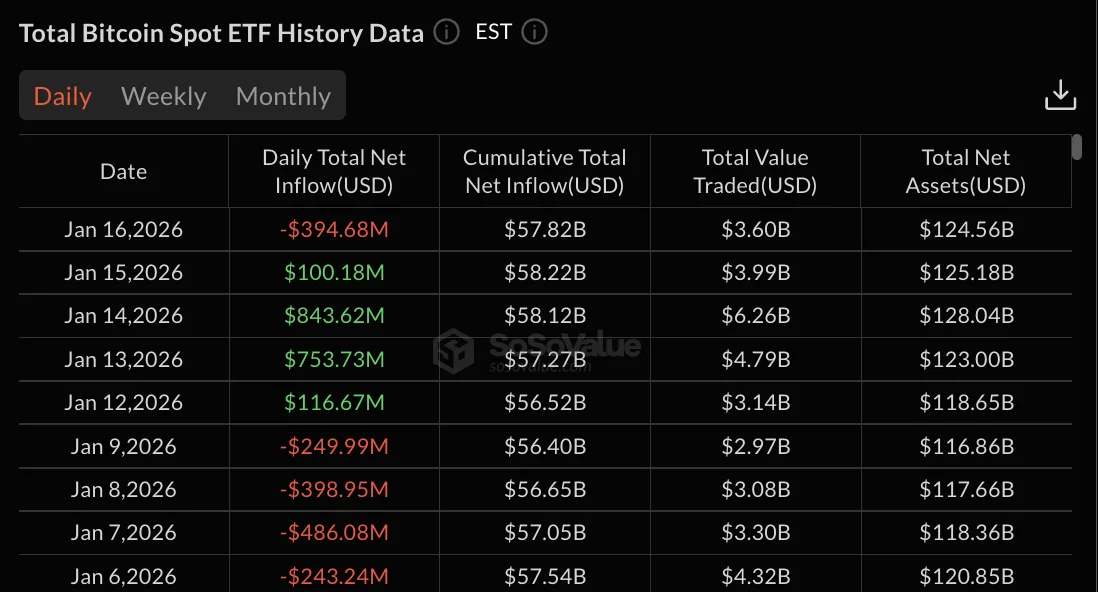1098x592 pixels.
Task: Select the Jan 16,2026 row
Action: pos(123,229)
